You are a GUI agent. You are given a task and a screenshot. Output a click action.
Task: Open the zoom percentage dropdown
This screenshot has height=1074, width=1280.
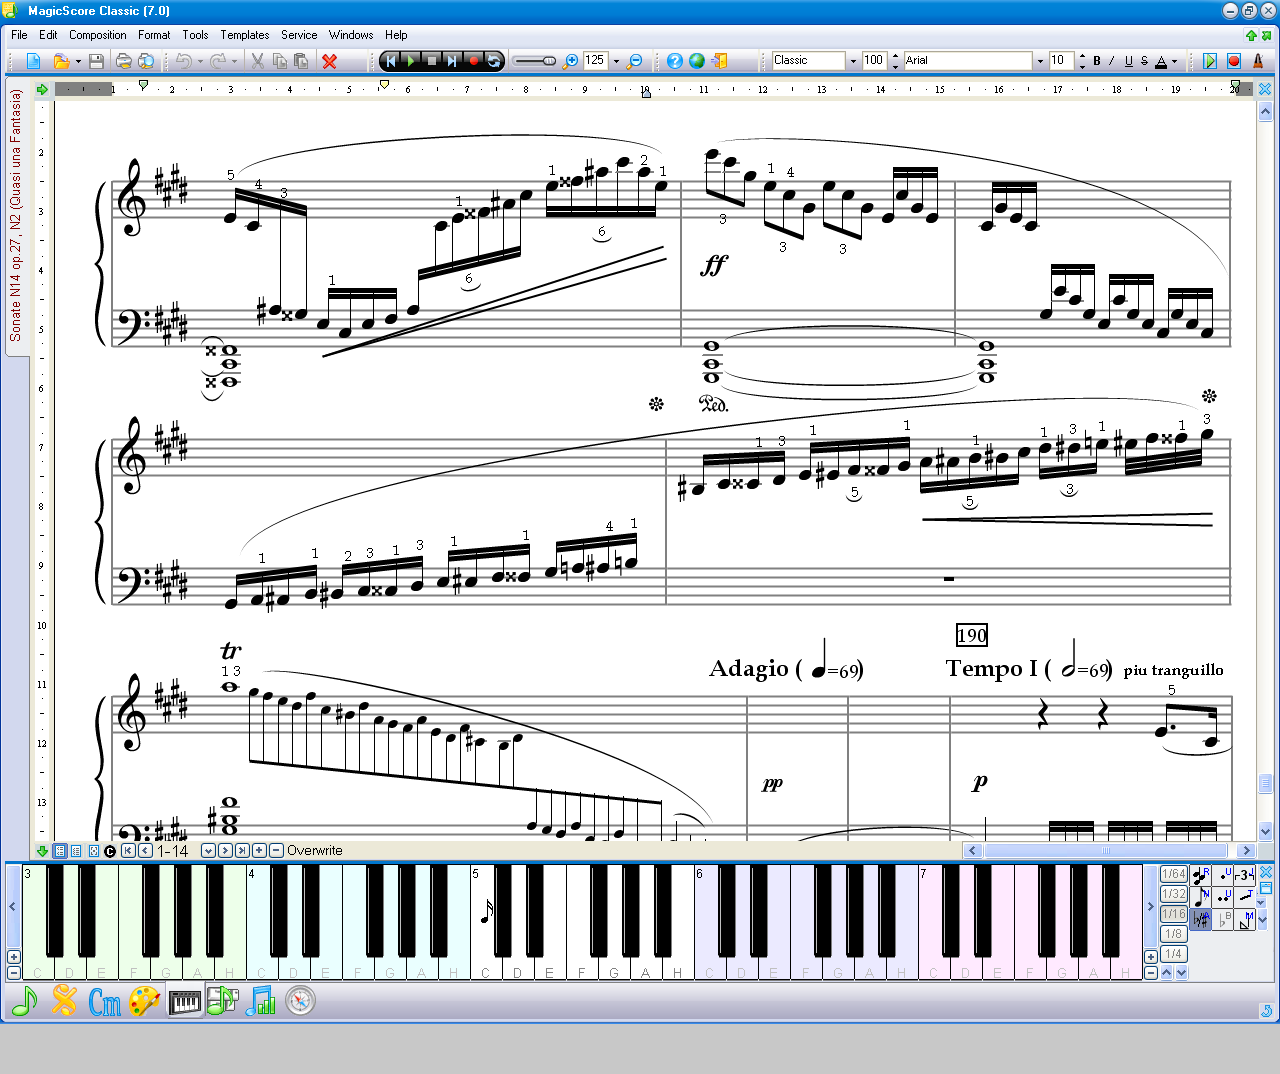click(x=616, y=61)
